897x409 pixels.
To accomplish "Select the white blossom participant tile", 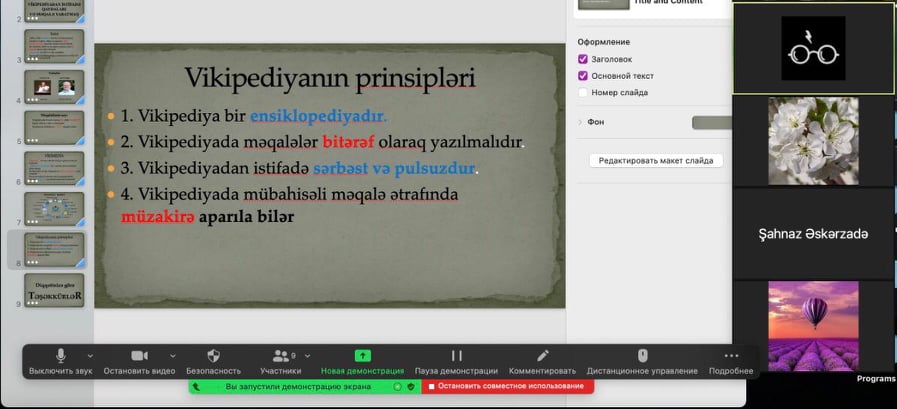I will click(x=813, y=141).
